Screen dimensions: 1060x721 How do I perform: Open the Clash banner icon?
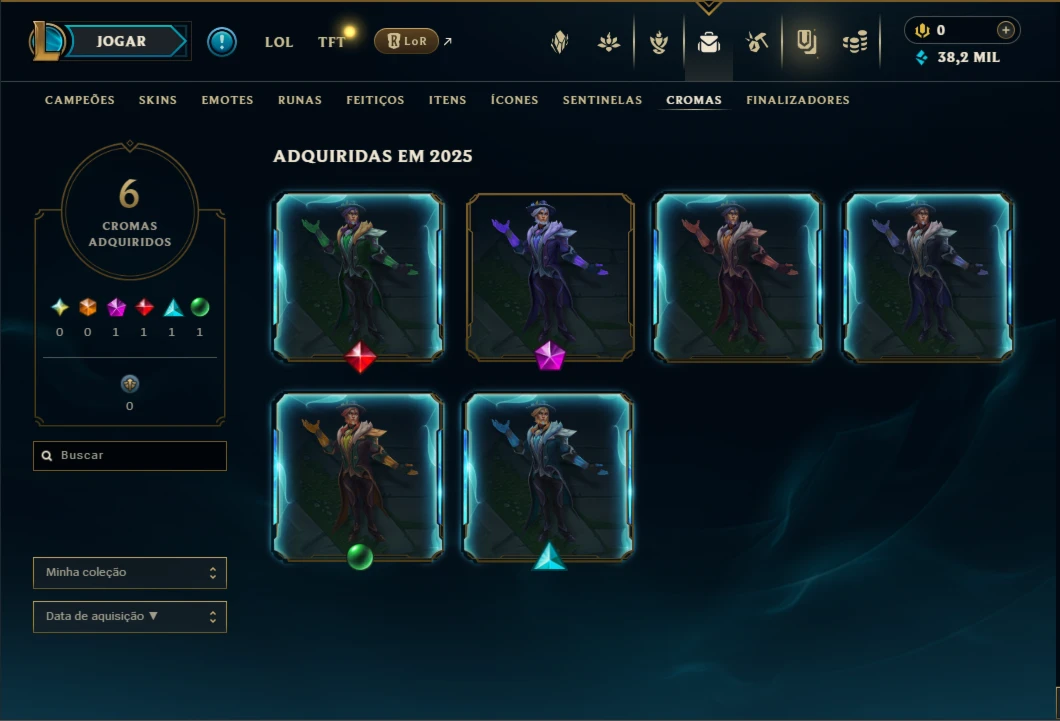point(806,42)
